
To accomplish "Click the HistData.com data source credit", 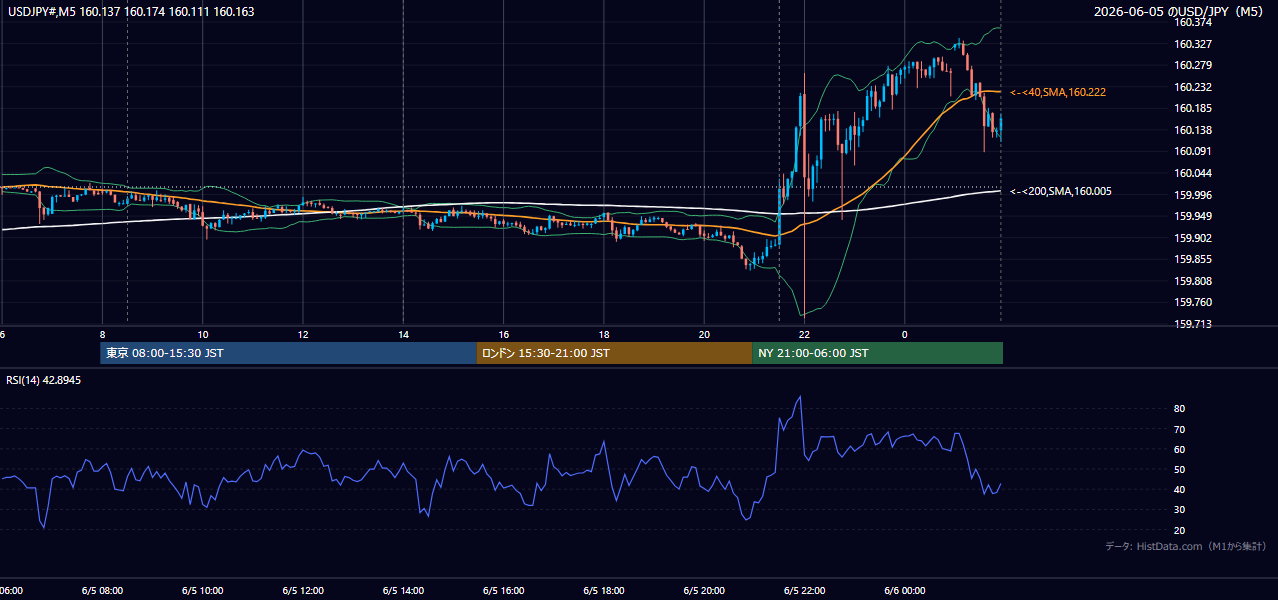I will pyautogui.click(x=1186, y=546).
